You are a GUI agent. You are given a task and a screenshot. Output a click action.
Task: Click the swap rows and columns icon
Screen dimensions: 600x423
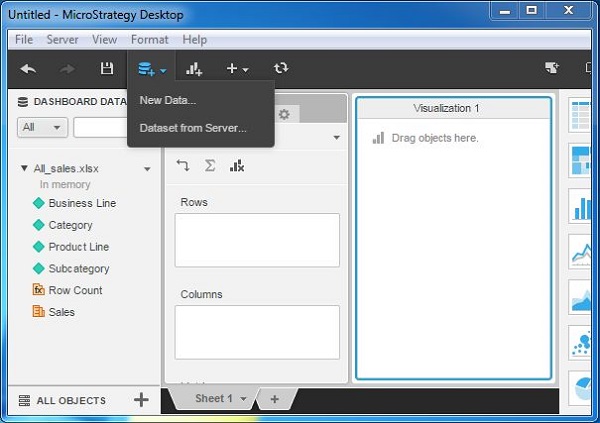(x=183, y=166)
